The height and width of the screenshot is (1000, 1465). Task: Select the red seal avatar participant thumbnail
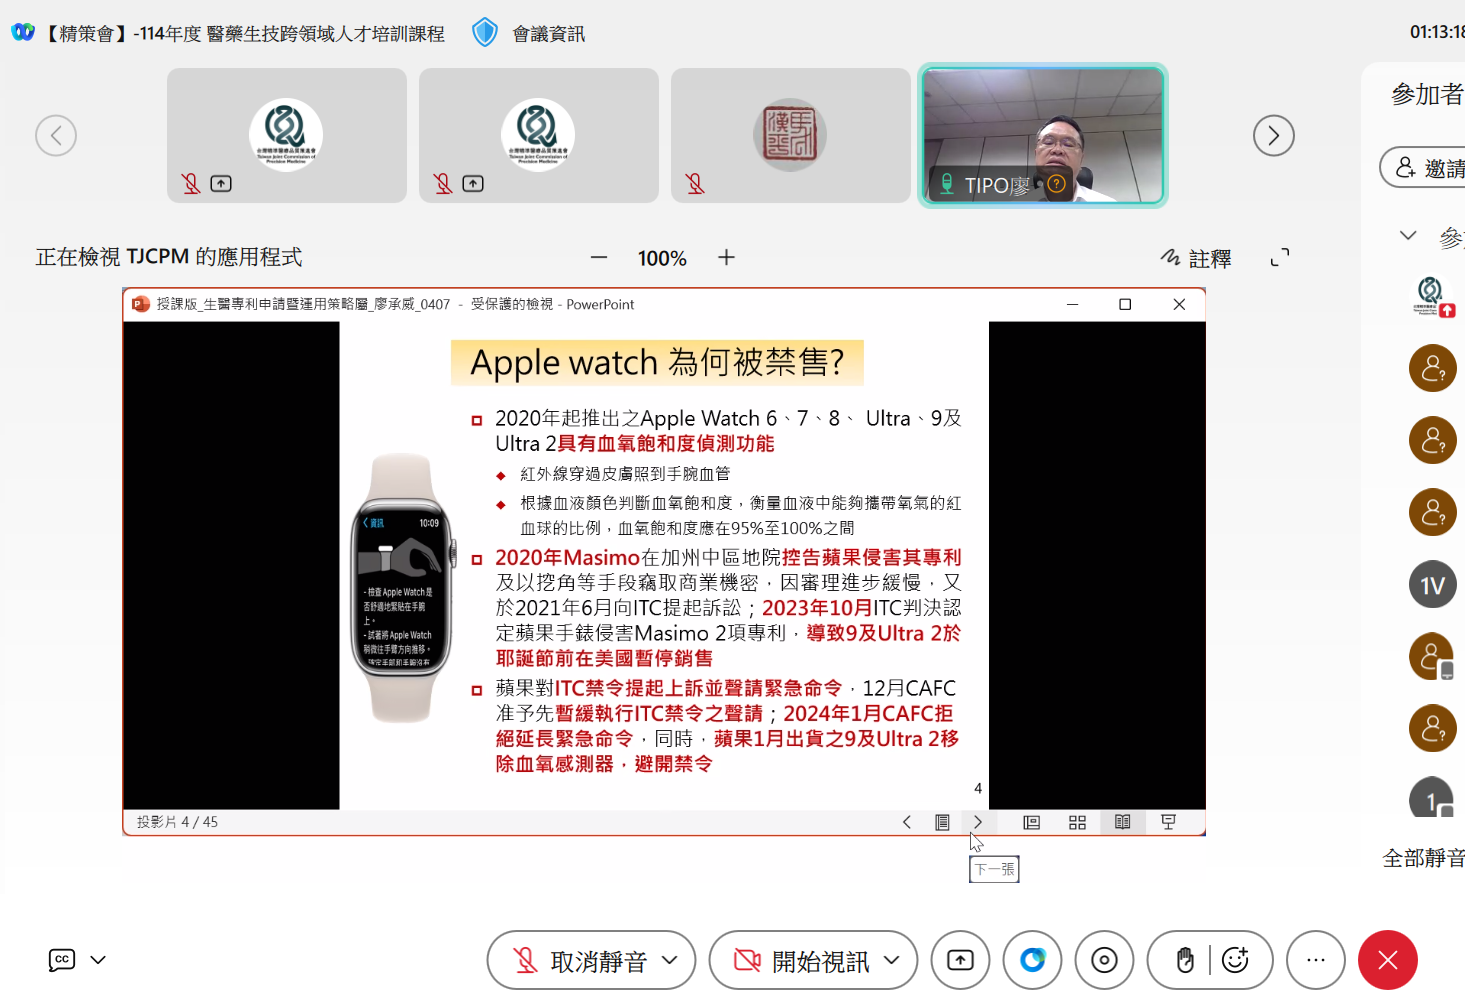(x=790, y=135)
